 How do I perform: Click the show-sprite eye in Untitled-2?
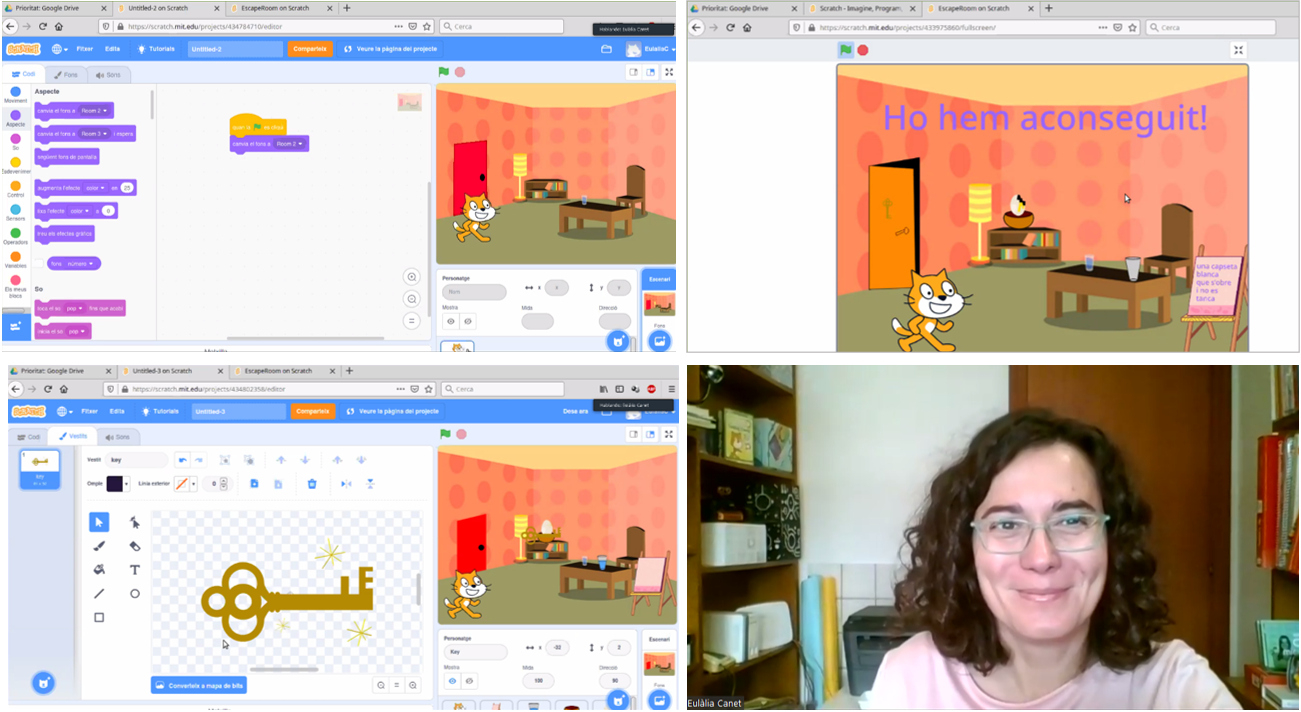(x=451, y=322)
